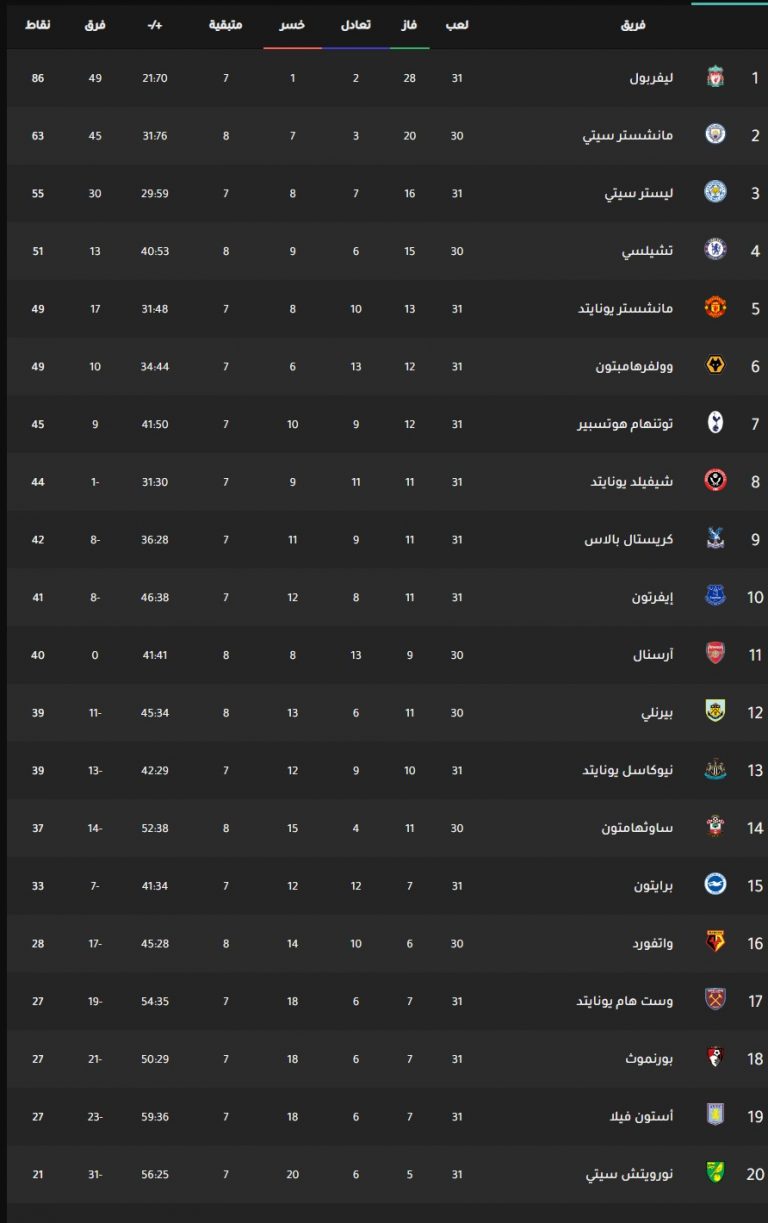Click the Watford club crest icon
Viewport: 768px width, 1223px height.
[x=715, y=943]
